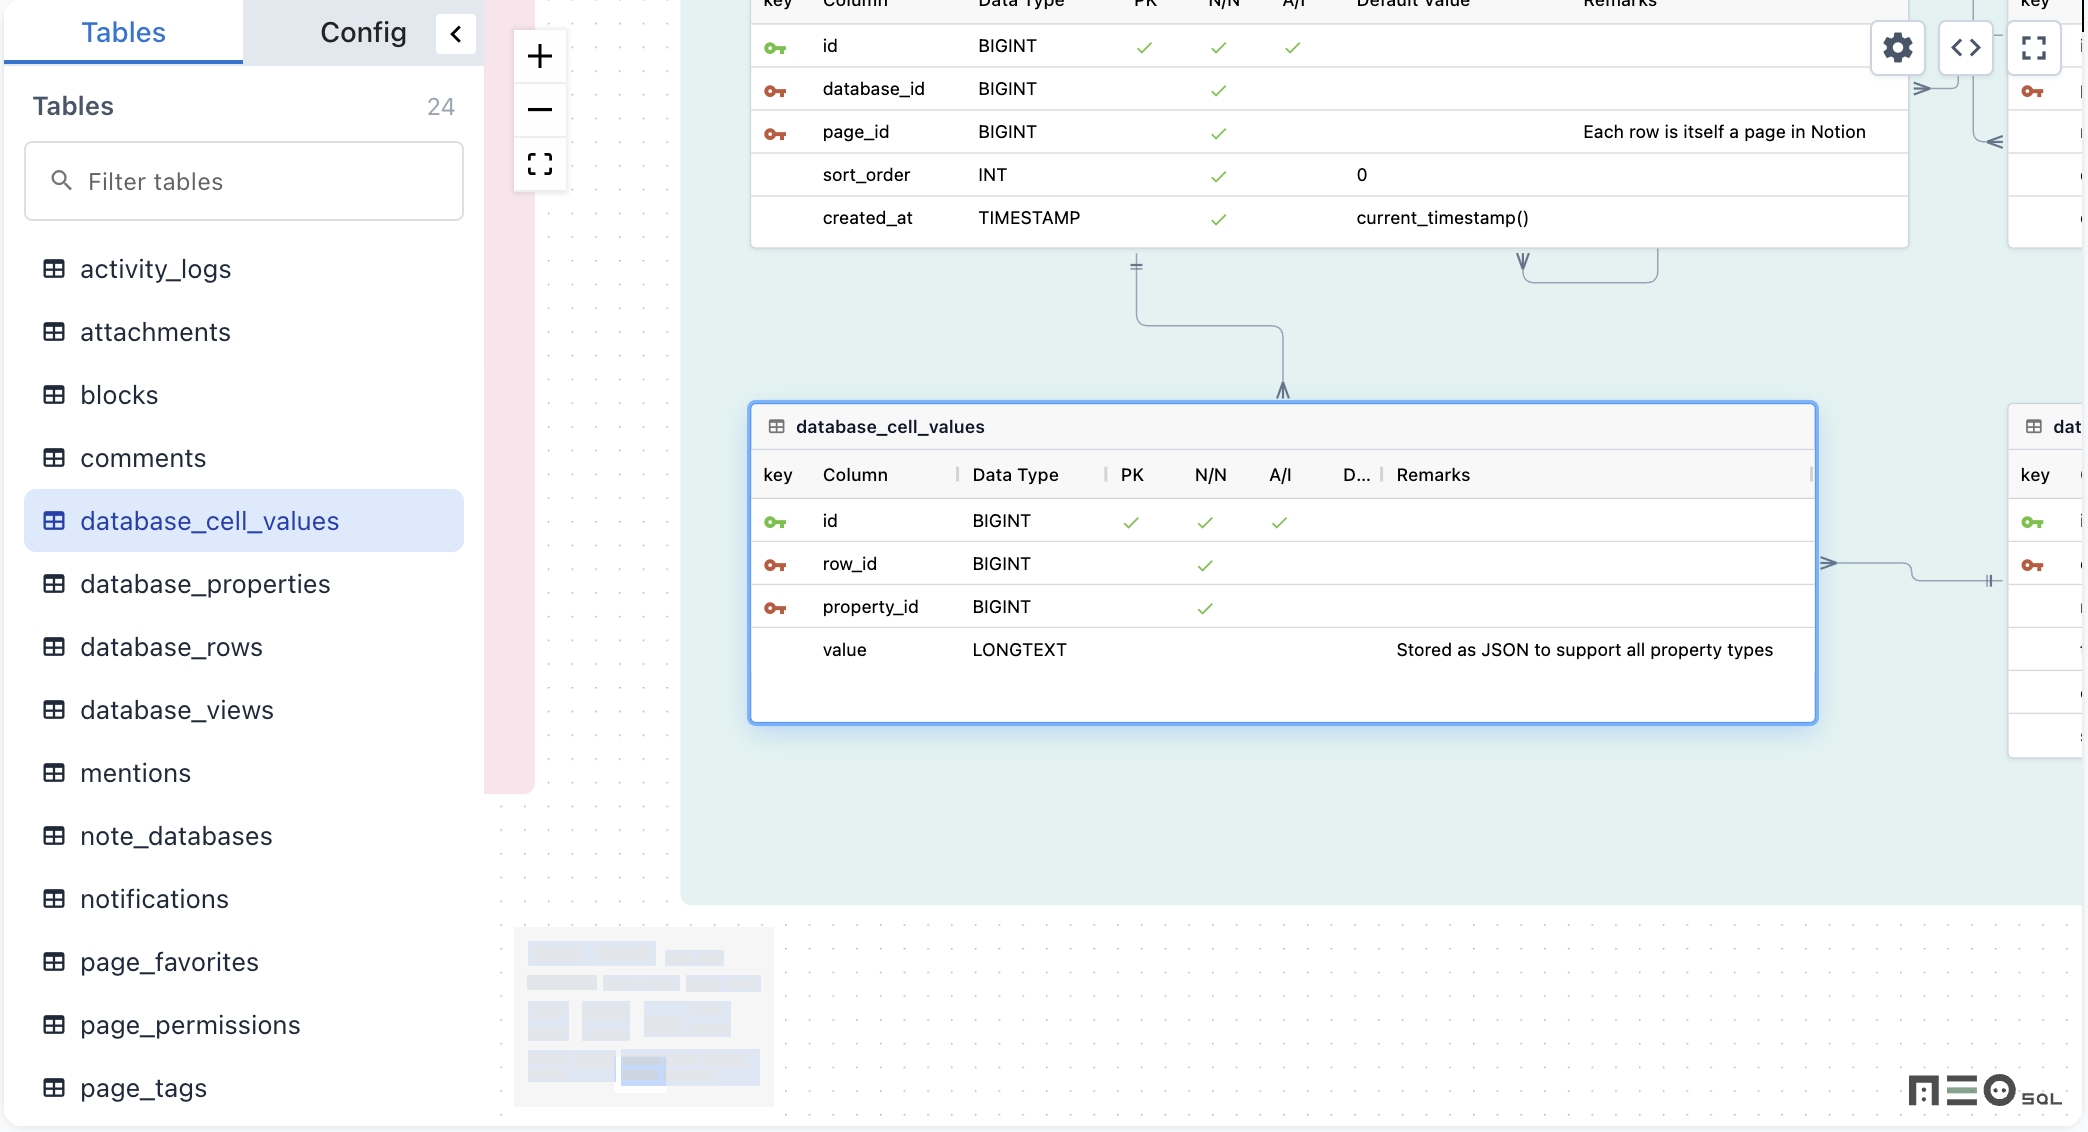Click the 'Stored as JSON to support all property types' remark
This screenshot has width=2088, height=1132.
pyautogui.click(x=1584, y=650)
